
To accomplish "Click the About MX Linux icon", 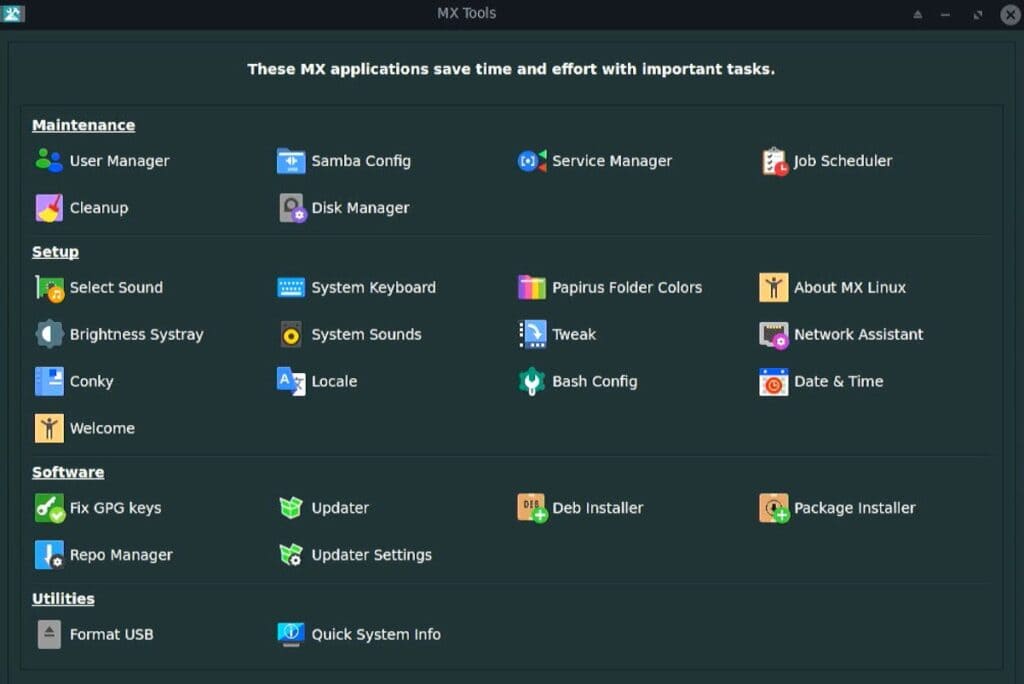I will (x=774, y=287).
